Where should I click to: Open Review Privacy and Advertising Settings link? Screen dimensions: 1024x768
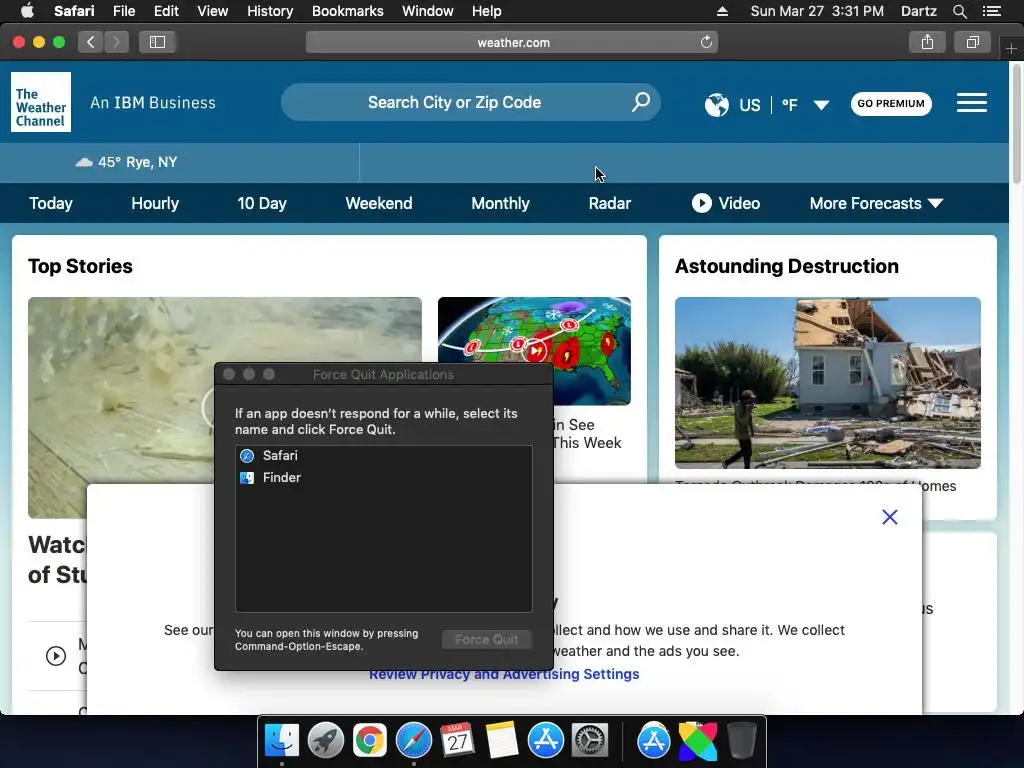coord(504,674)
